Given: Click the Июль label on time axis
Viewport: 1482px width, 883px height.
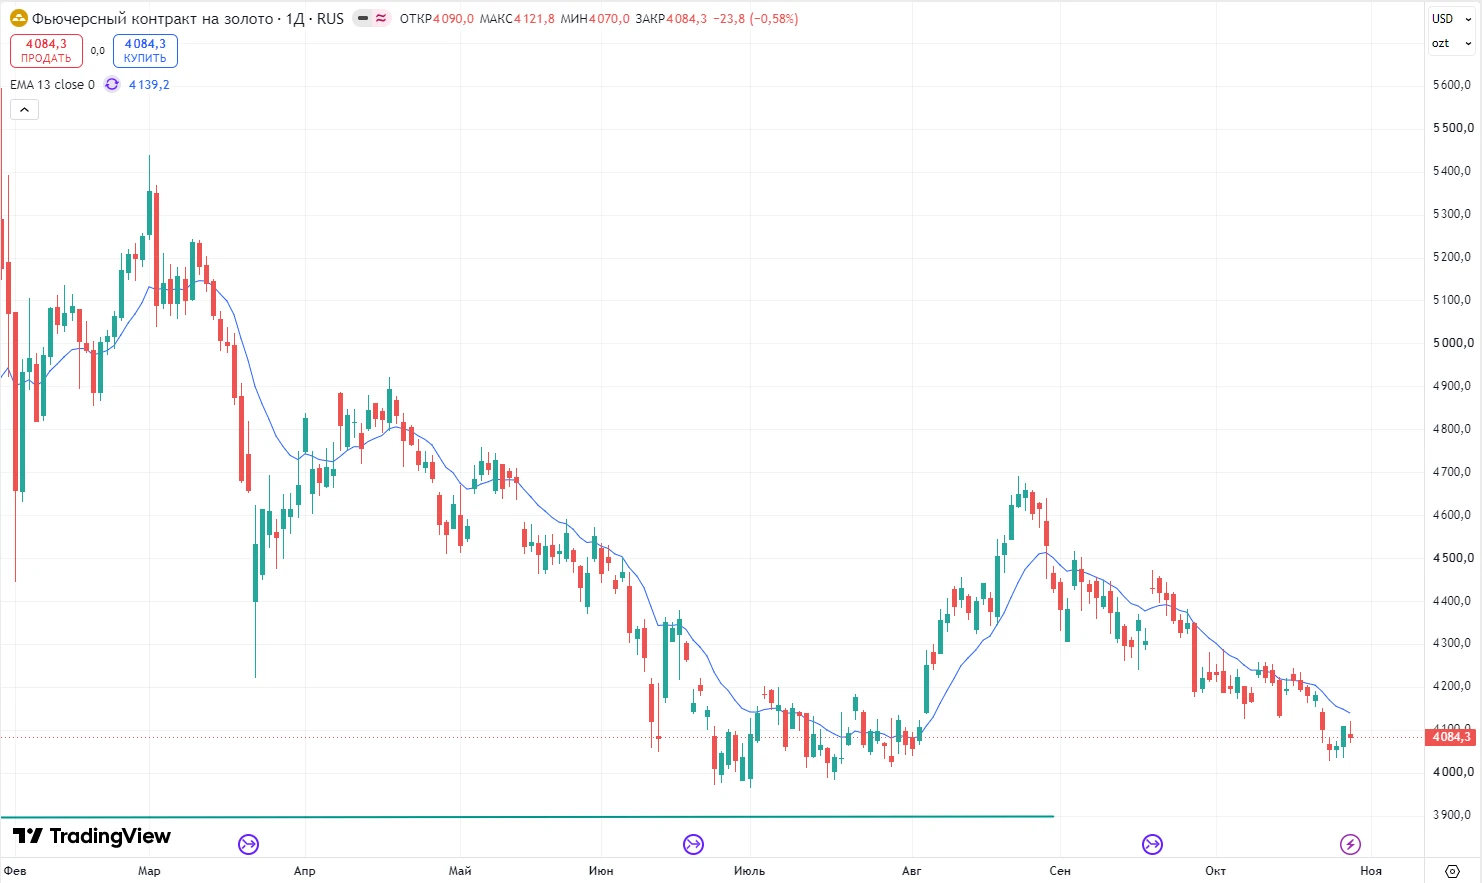Looking at the screenshot, I should click(x=749, y=871).
